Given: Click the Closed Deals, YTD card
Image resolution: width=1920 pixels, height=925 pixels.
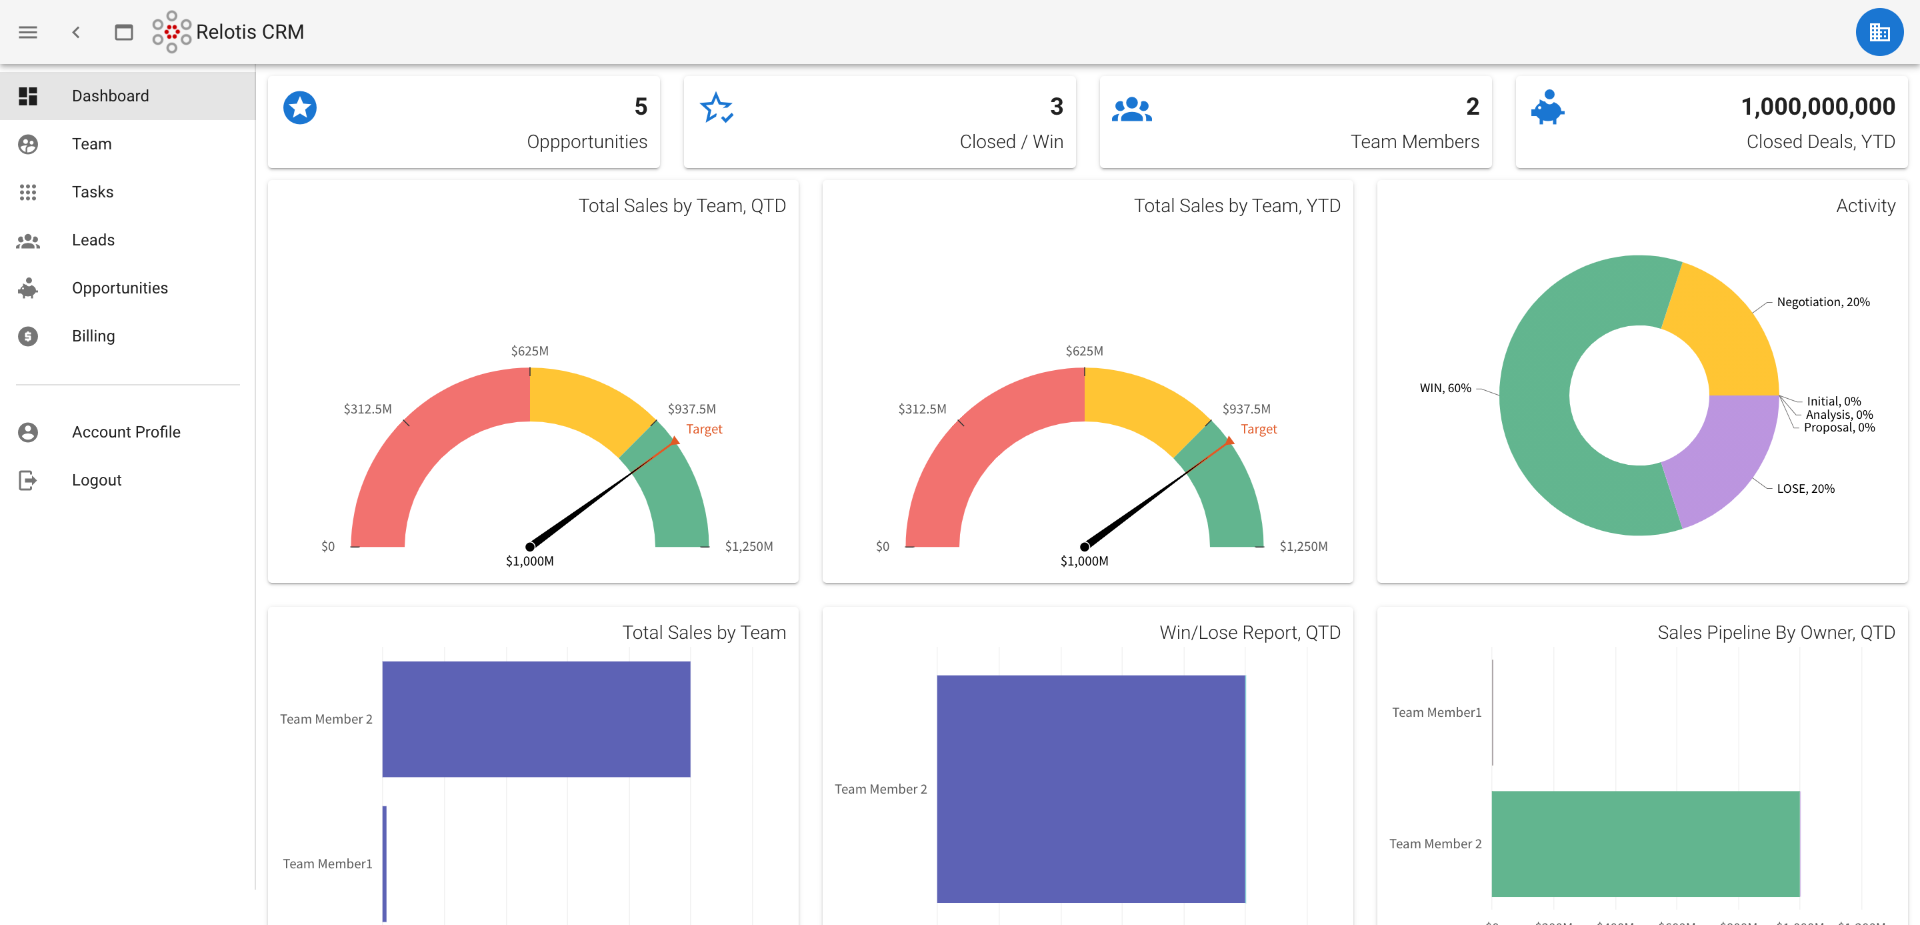Looking at the screenshot, I should tap(1711, 122).
